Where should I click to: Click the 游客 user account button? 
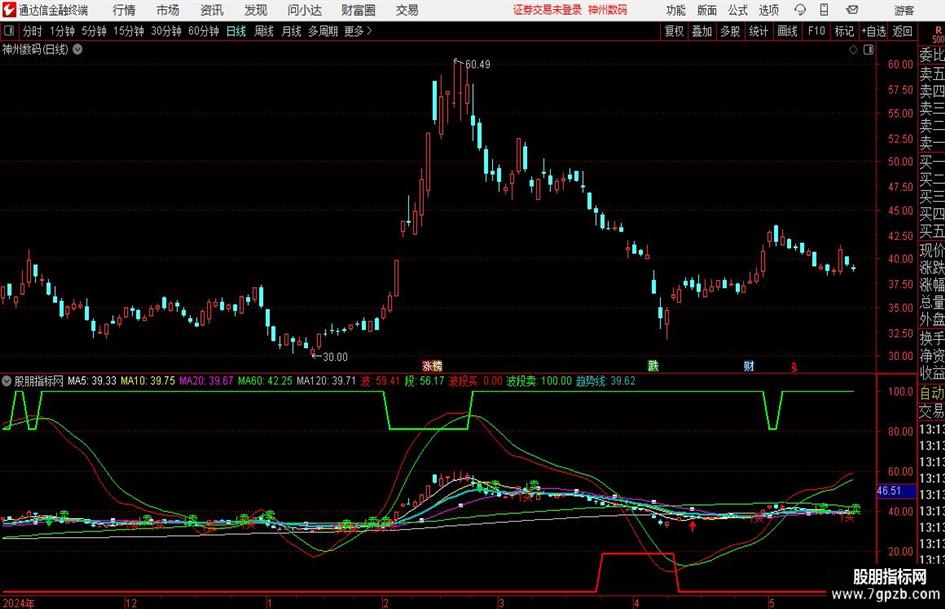(903, 10)
